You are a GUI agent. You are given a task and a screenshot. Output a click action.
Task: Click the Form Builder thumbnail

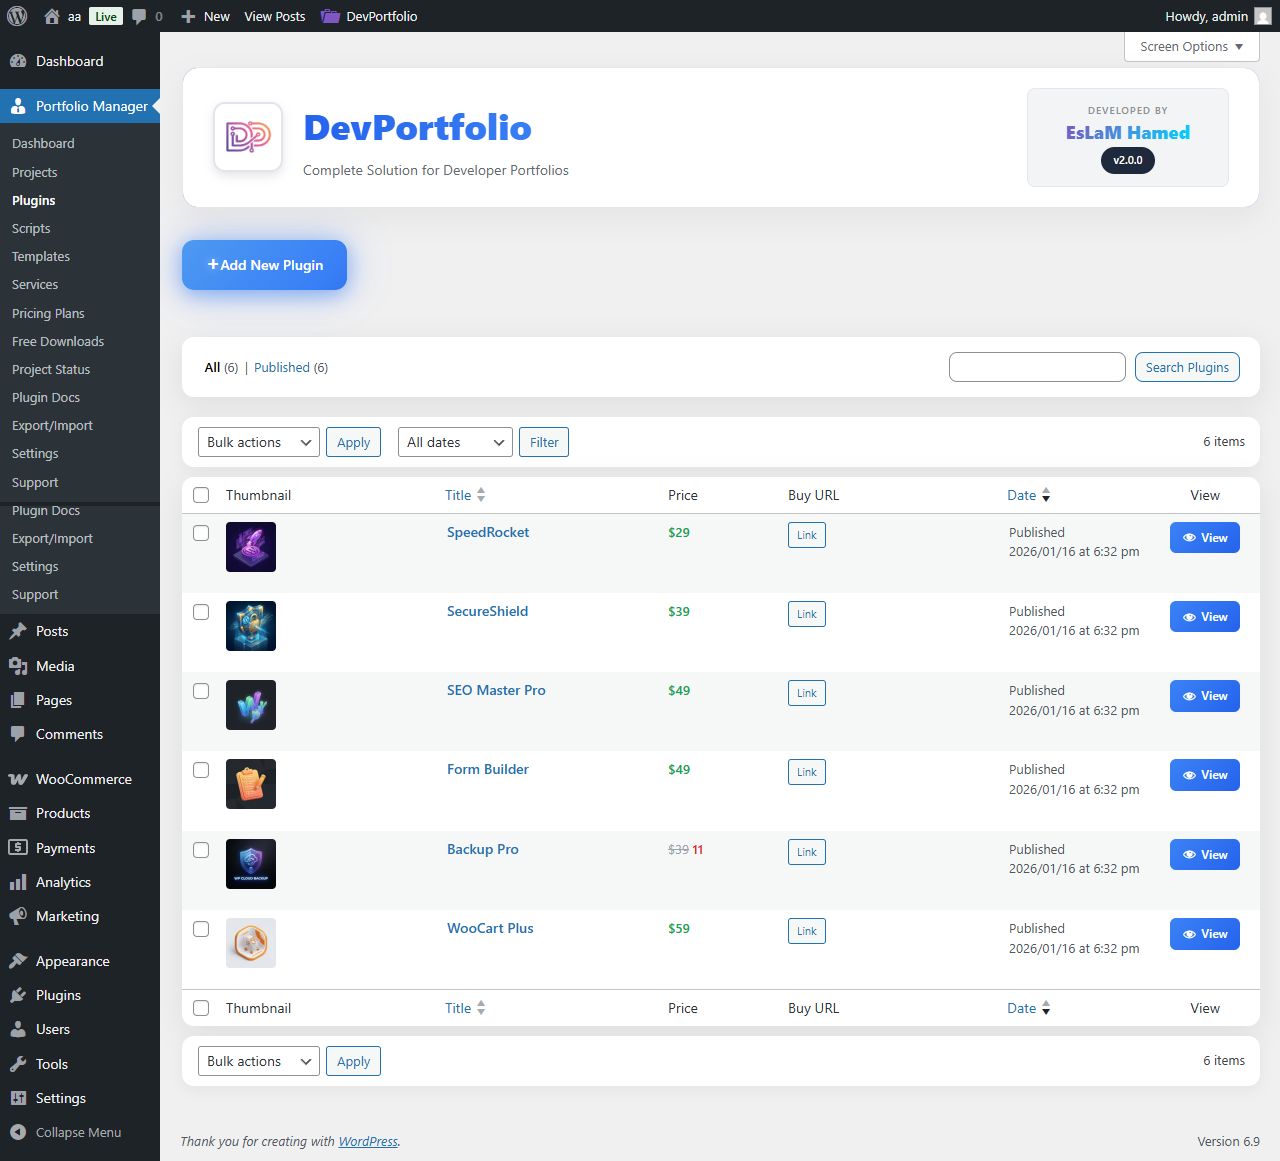pos(251,784)
